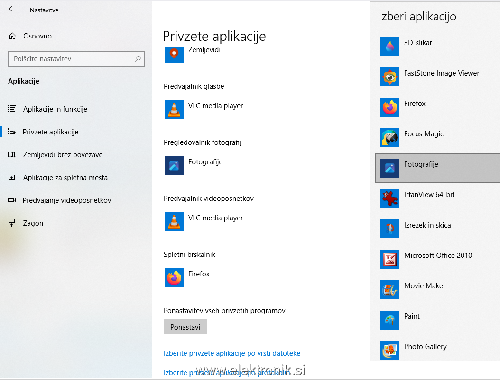Choose Paint in the app list
500x380 pixels.
437,320
